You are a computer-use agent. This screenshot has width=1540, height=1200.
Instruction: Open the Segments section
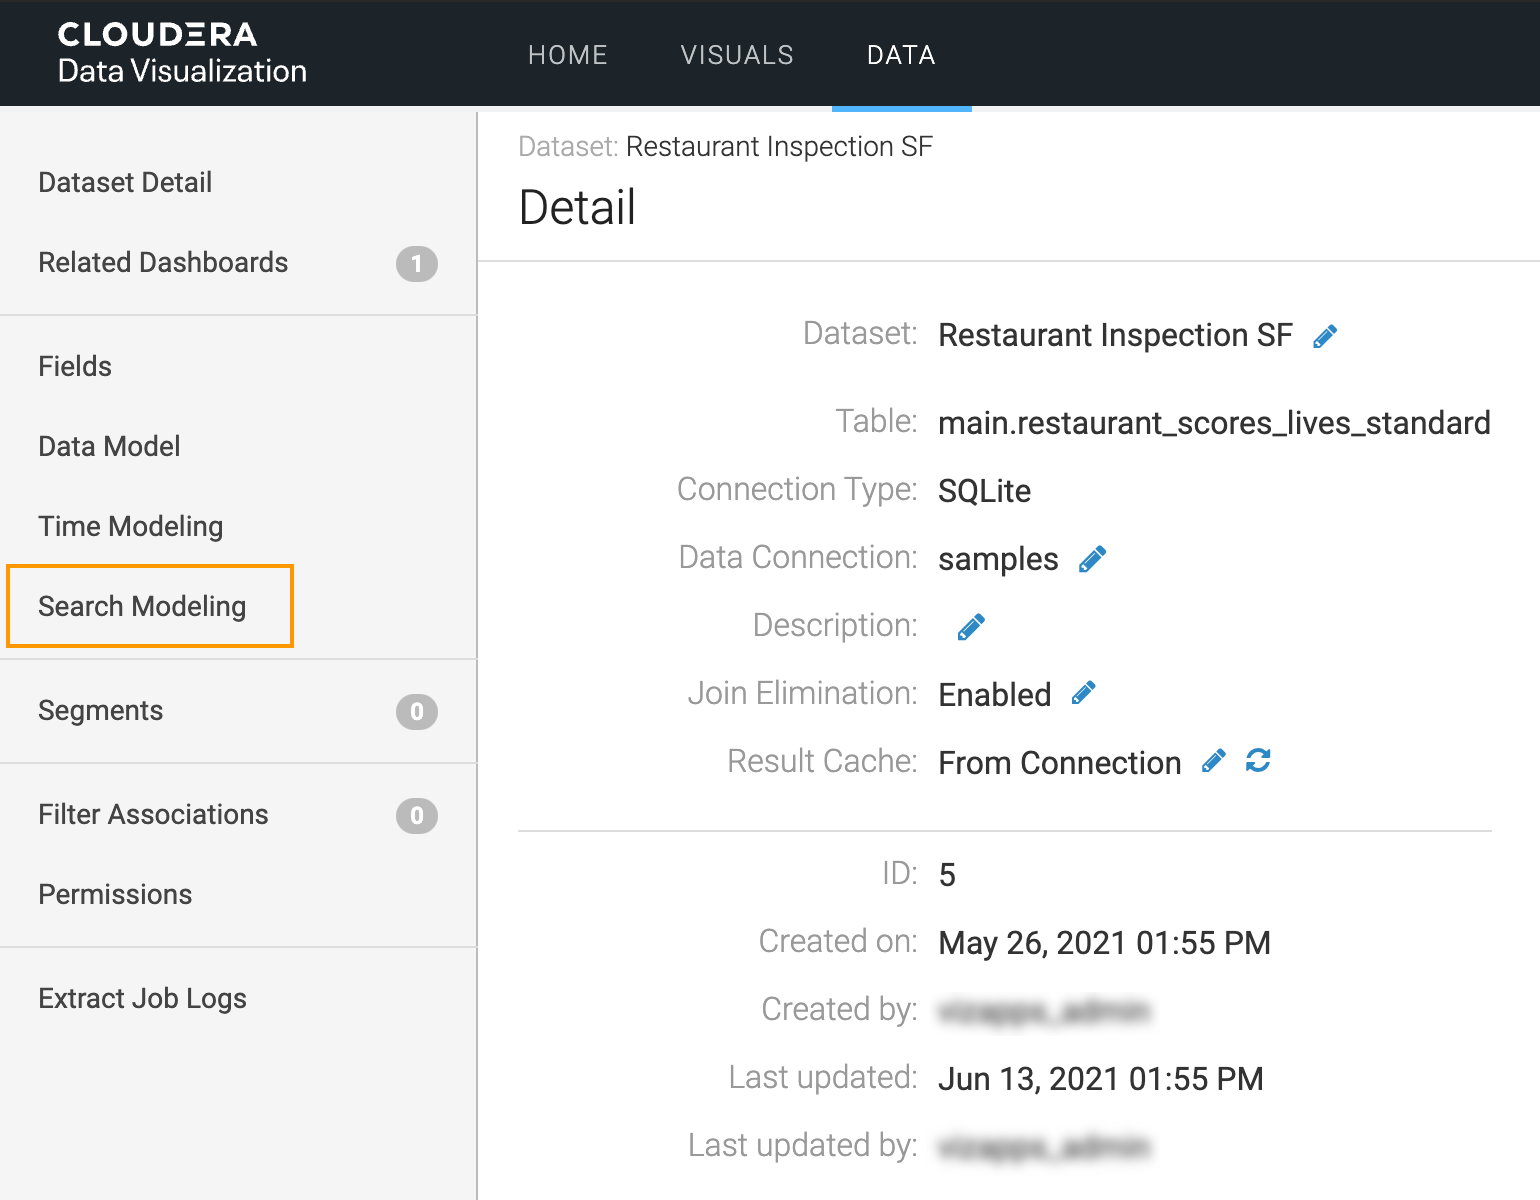coord(100,710)
